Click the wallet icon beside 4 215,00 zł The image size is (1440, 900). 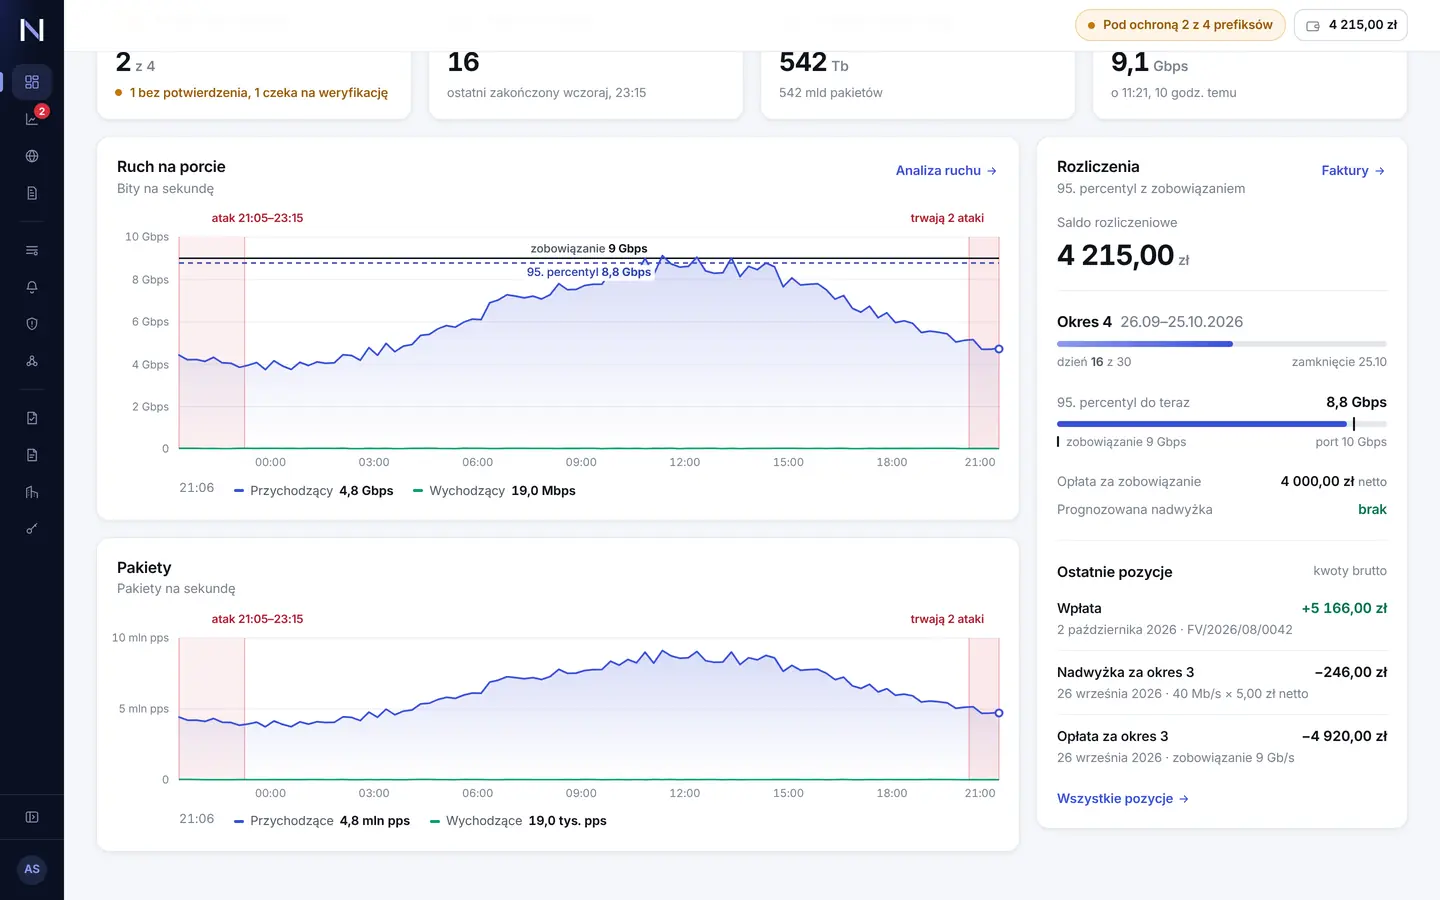pyautogui.click(x=1313, y=26)
